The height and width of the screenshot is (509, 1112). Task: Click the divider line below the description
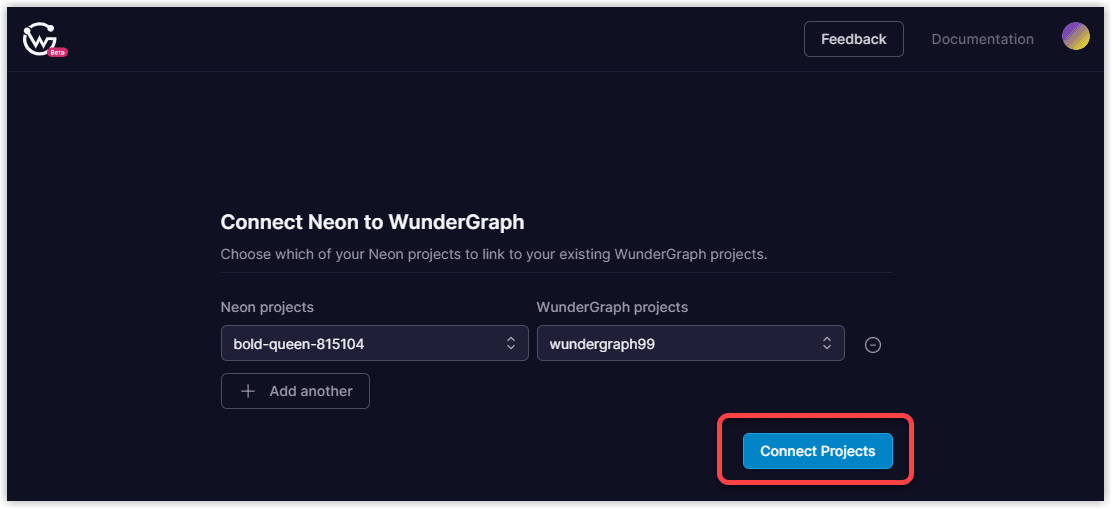tap(556, 272)
